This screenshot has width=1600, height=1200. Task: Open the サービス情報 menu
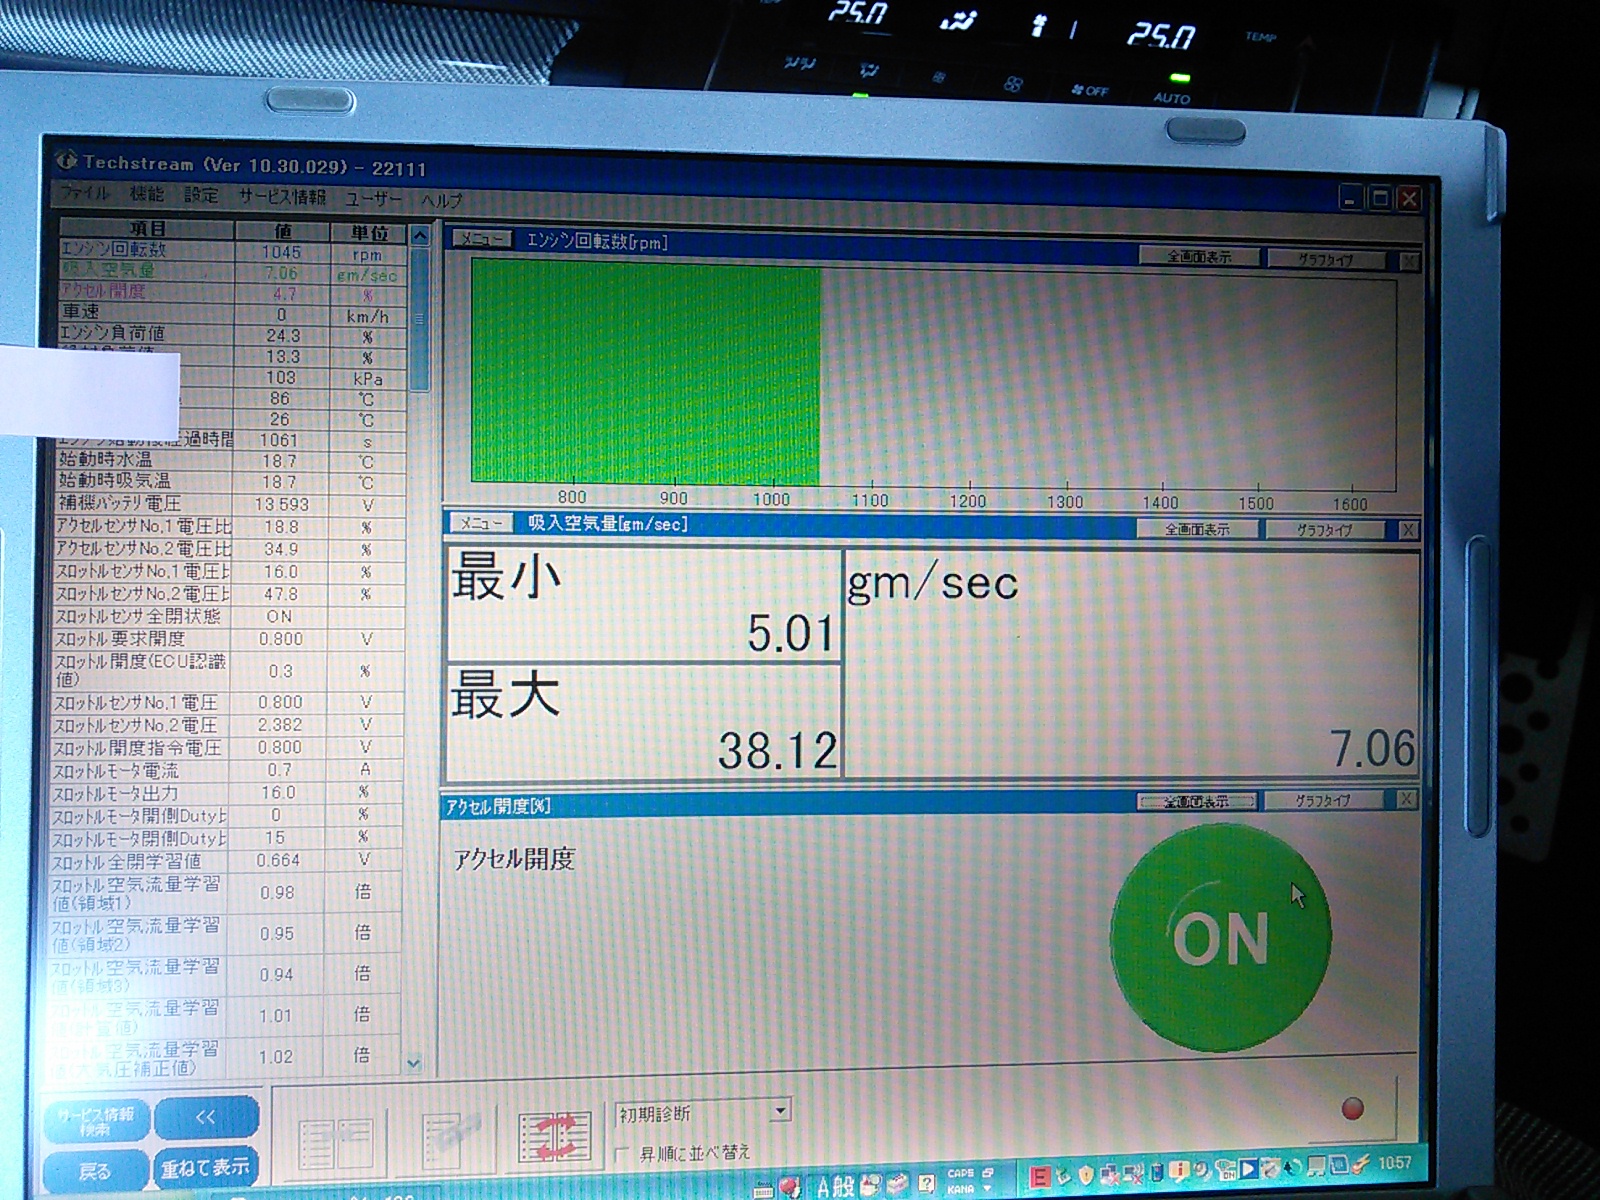point(282,197)
